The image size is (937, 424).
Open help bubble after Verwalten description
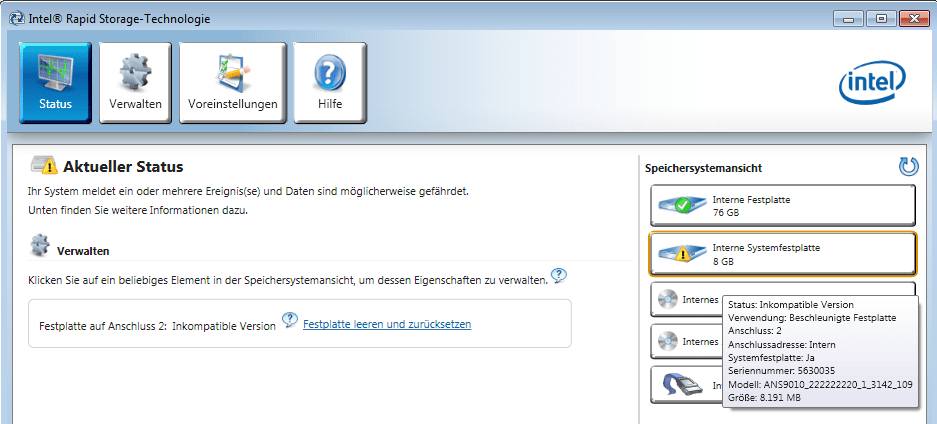[x=559, y=275]
